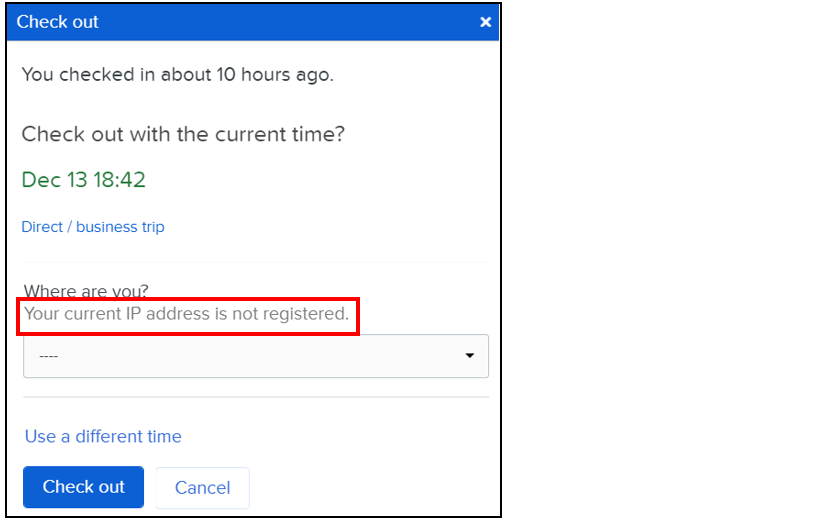Close the Check out dialog with X
The width and height of the screenshot is (818, 519).
click(485, 21)
